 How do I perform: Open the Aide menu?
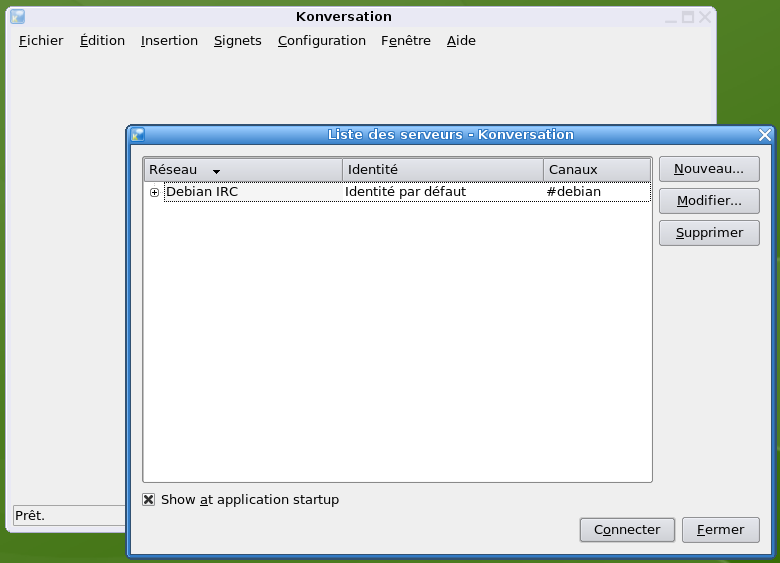[x=461, y=41]
